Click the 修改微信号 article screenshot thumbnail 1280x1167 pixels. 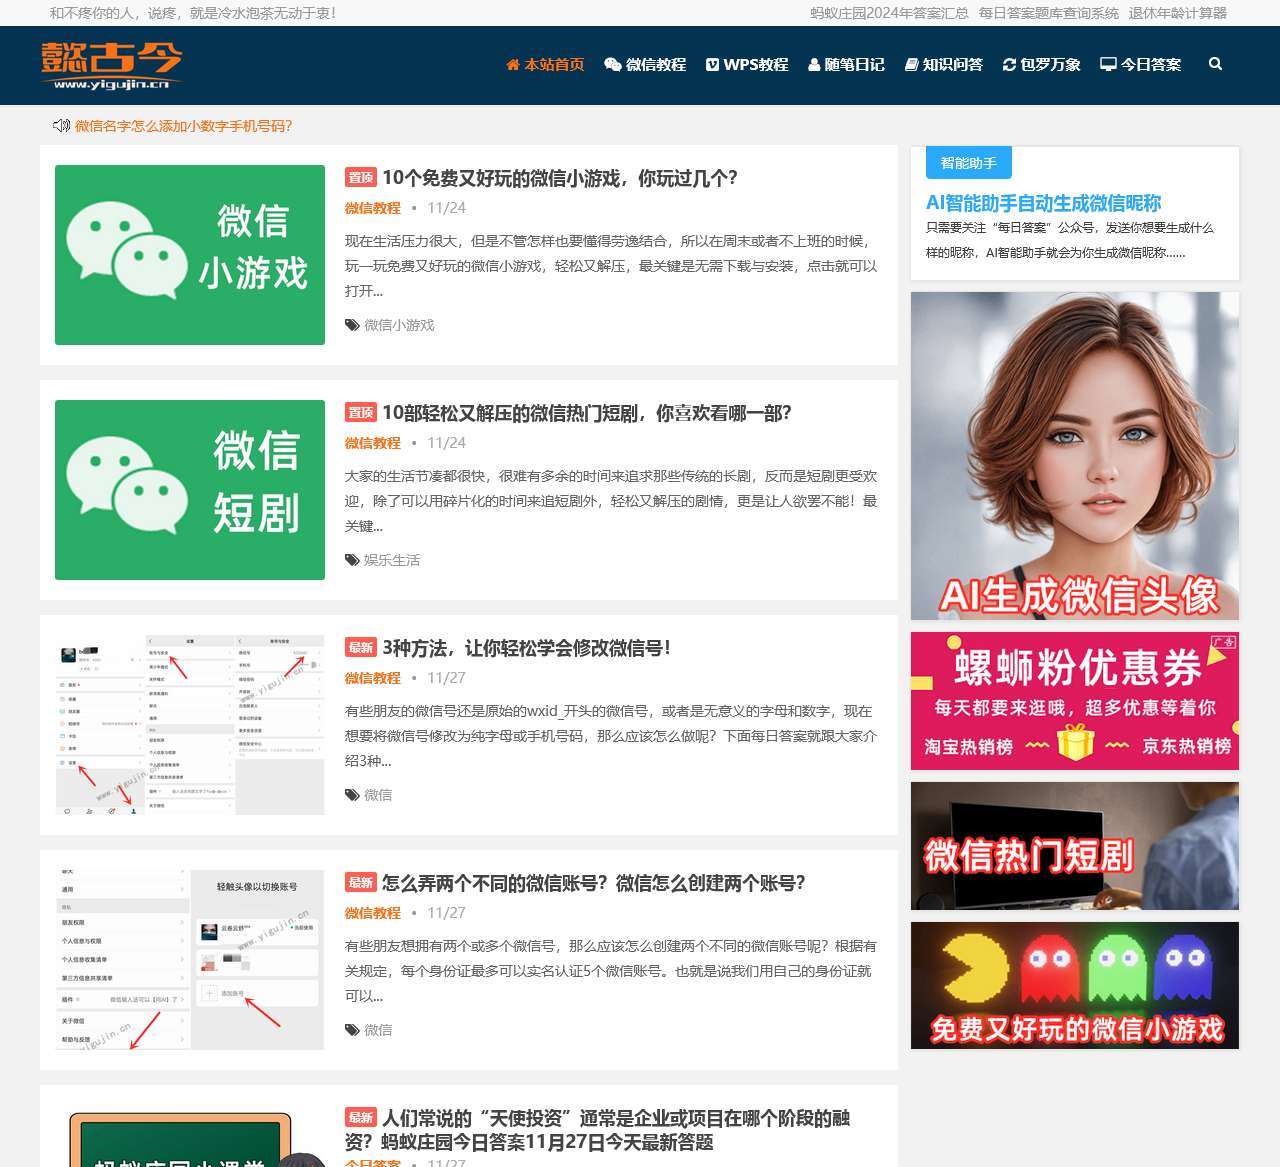pos(190,725)
